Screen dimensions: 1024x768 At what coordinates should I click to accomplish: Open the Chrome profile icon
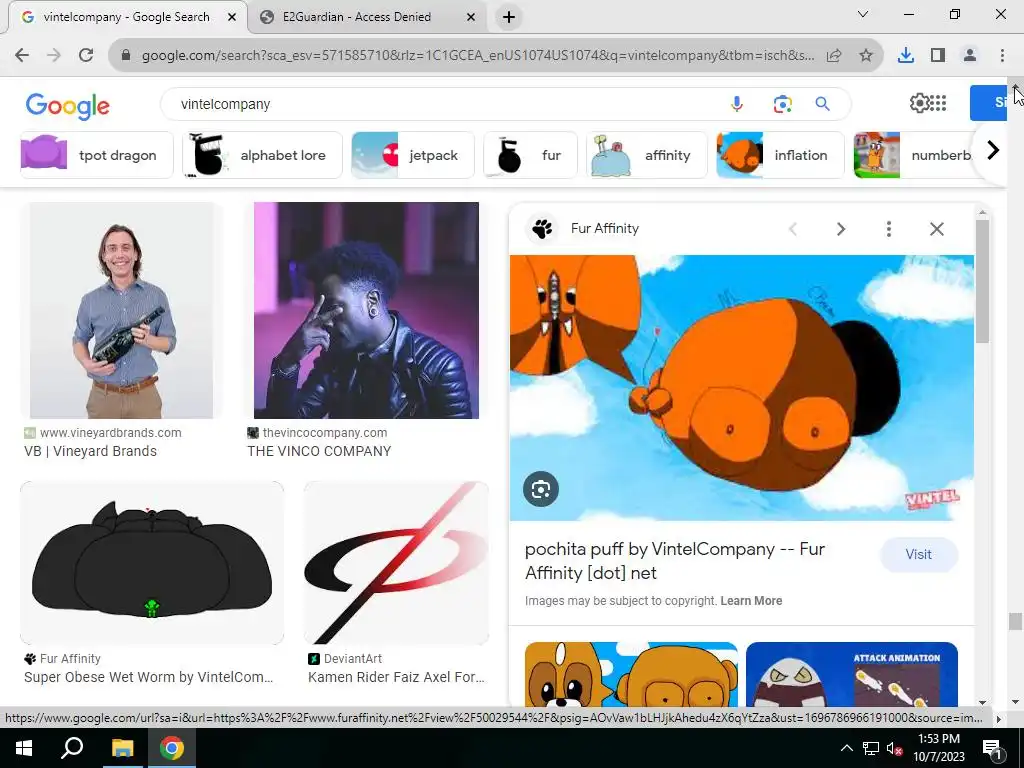tap(970, 56)
